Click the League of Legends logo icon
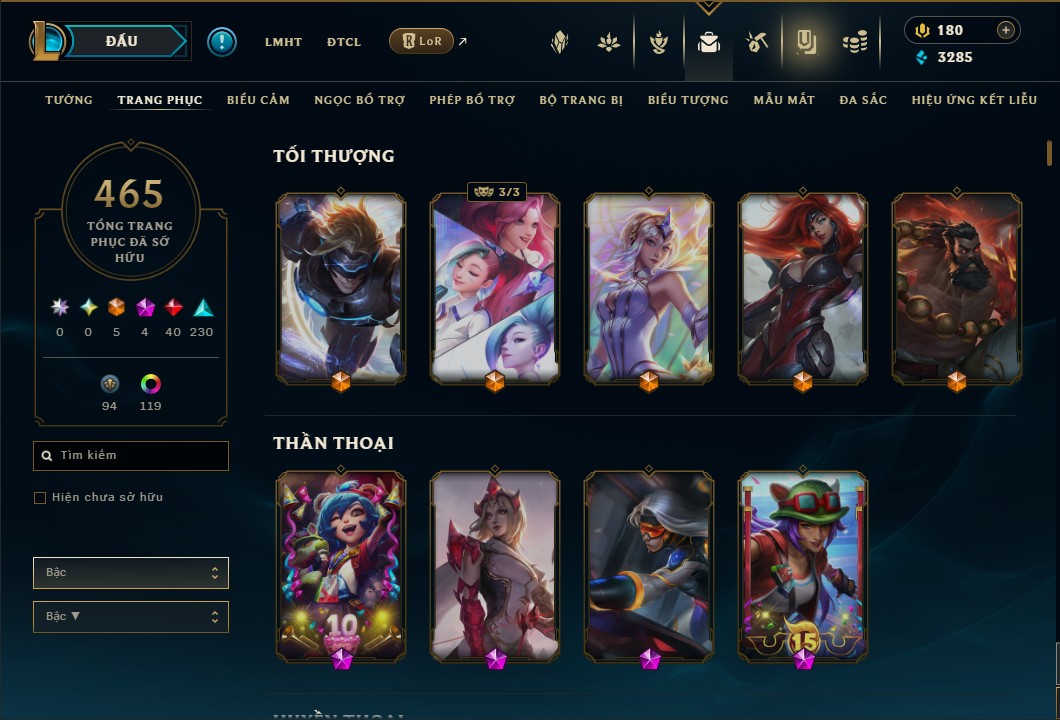This screenshot has height=720, width=1060. coord(46,41)
